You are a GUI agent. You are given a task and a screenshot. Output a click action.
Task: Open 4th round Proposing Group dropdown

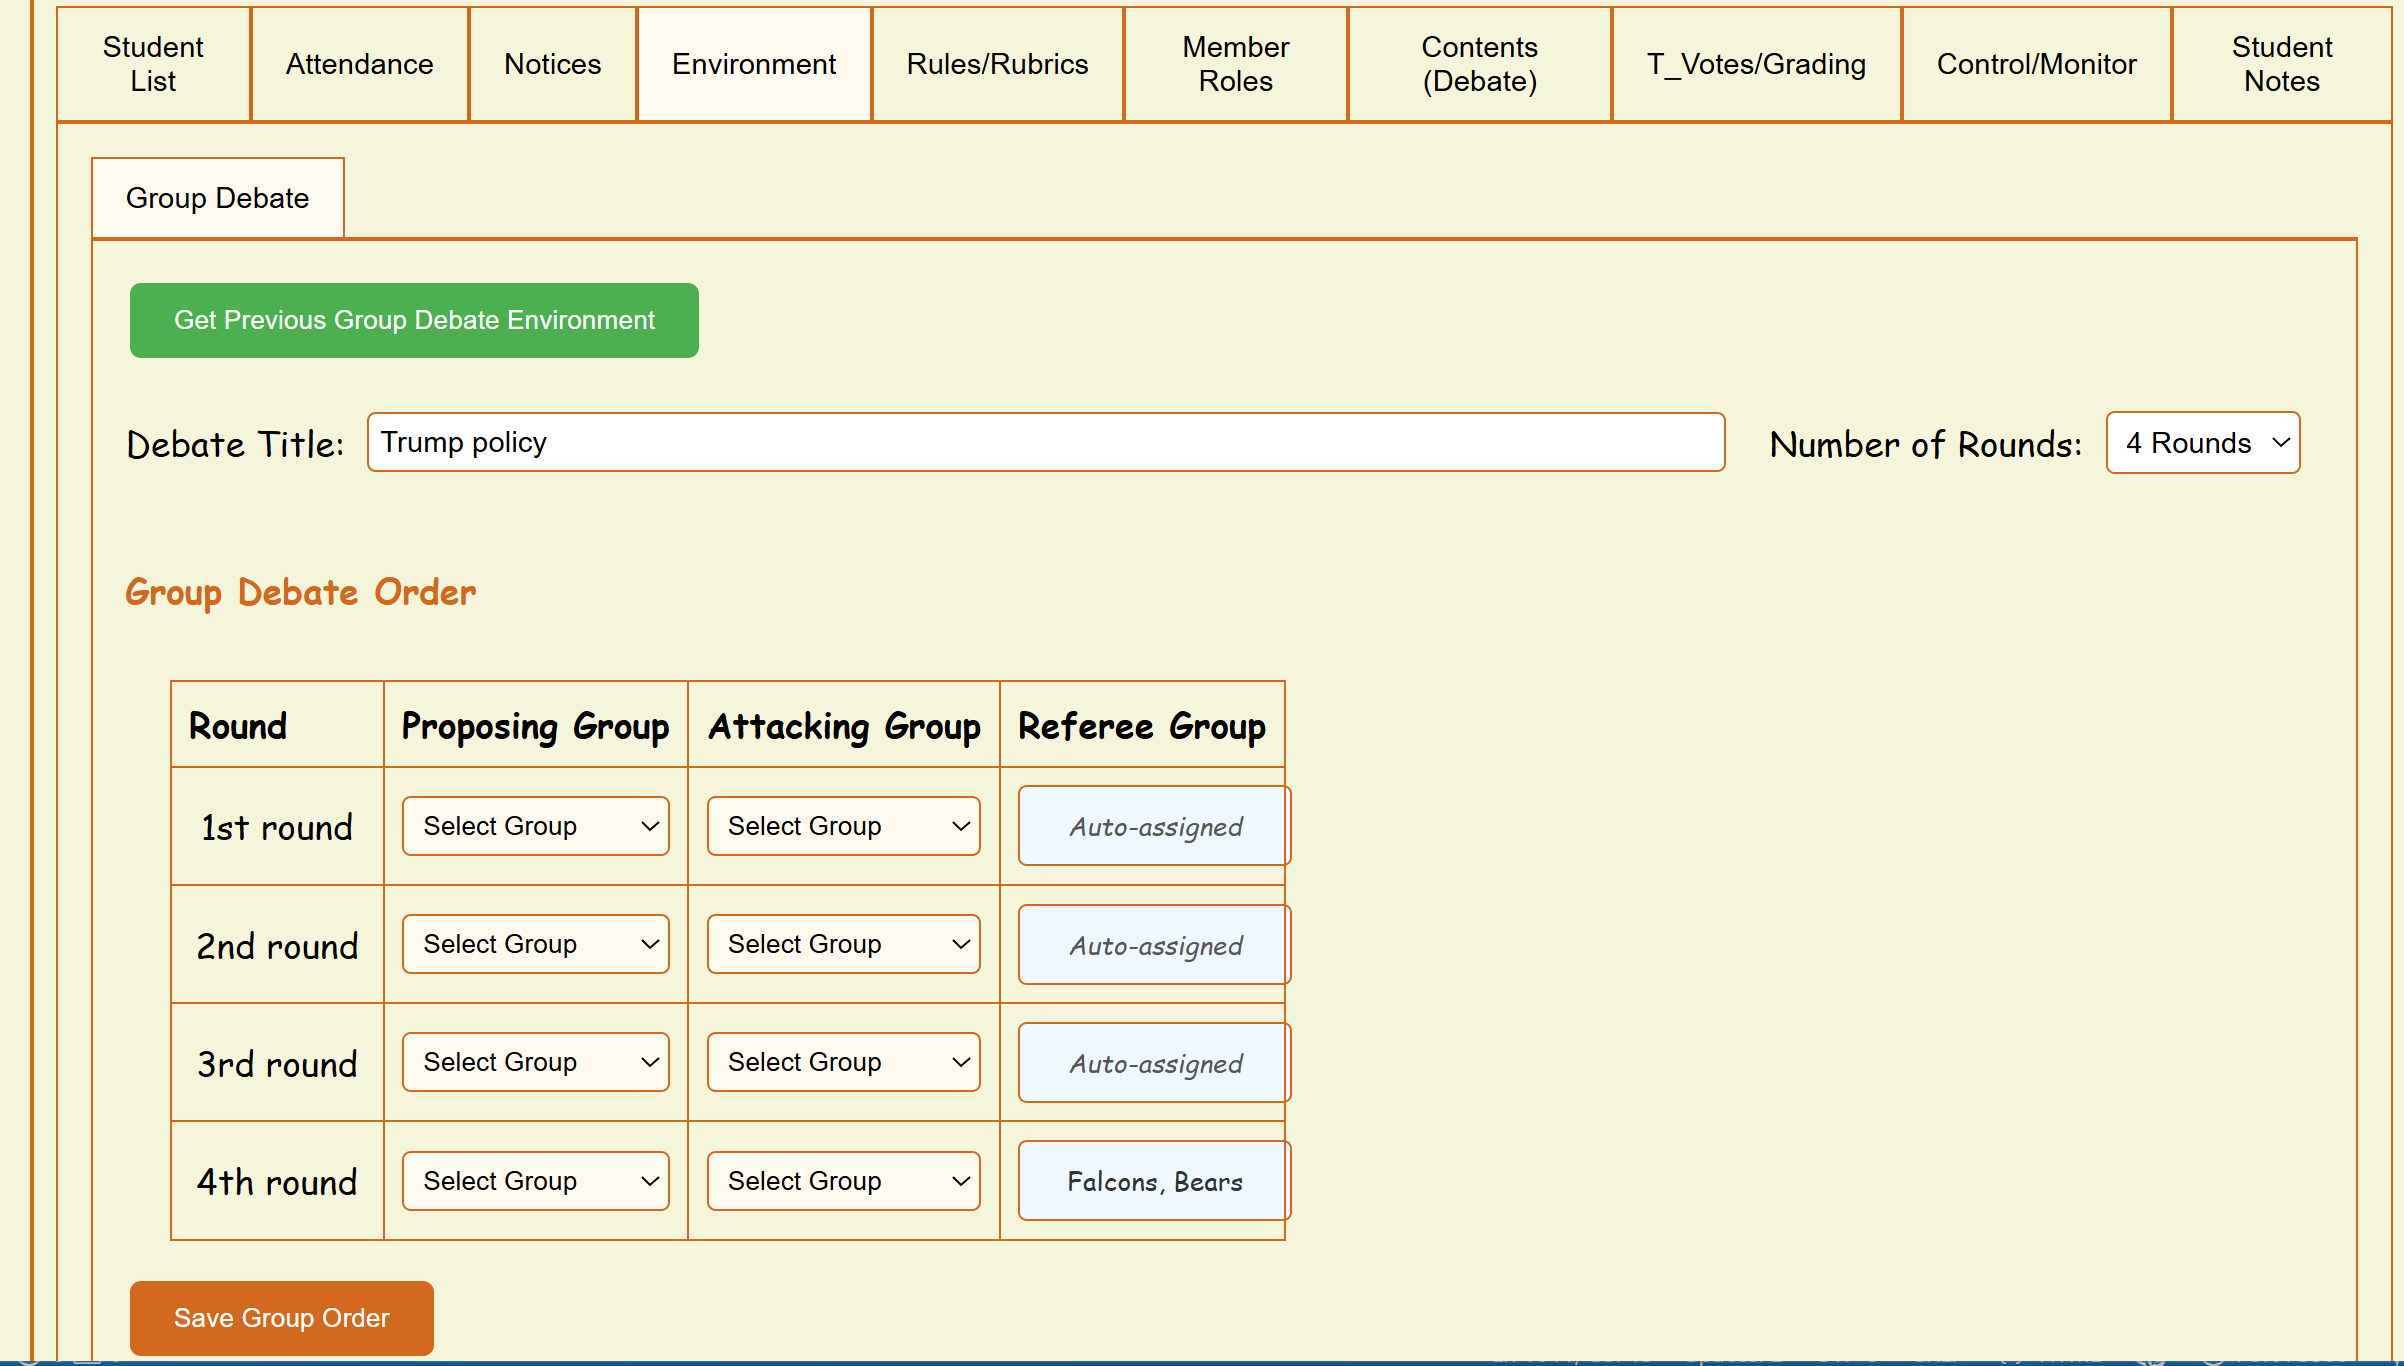535,1181
